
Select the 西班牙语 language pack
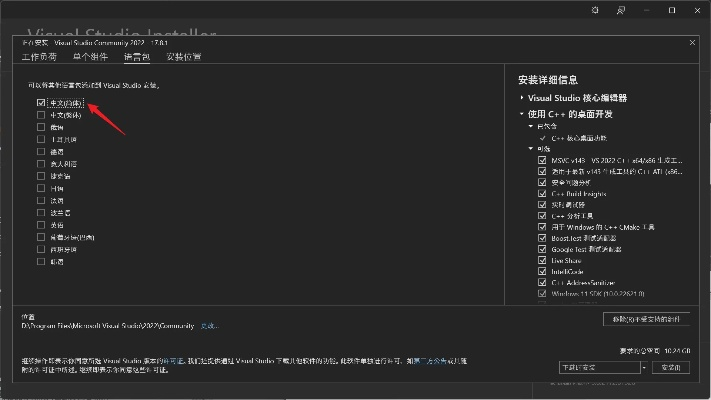(x=41, y=249)
